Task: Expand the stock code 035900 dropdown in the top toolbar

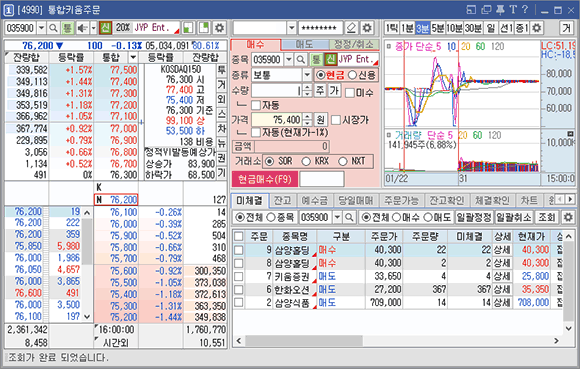Action: point(41,28)
